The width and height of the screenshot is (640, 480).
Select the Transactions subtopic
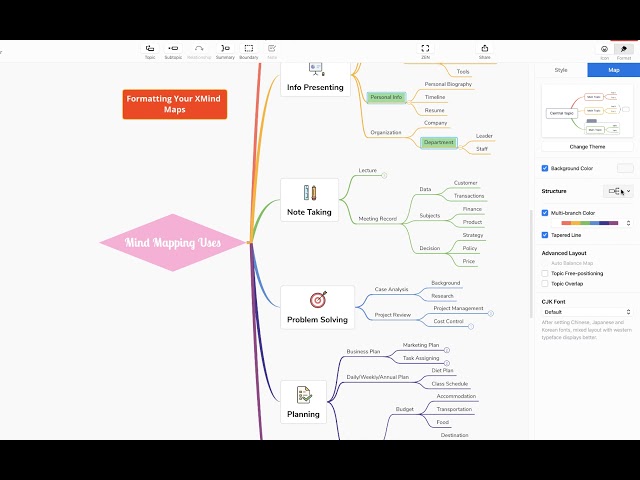coord(469,196)
